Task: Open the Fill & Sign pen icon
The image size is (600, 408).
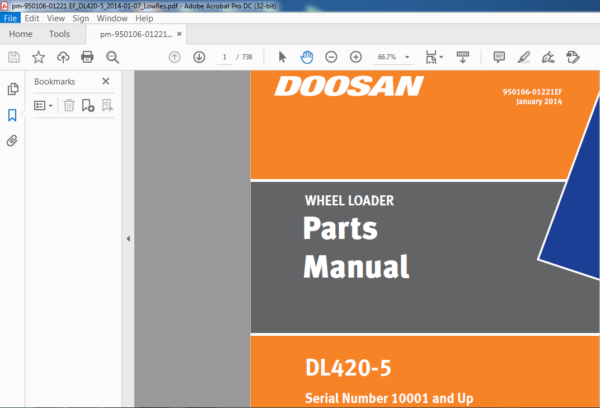Action: pyautogui.click(x=548, y=57)
